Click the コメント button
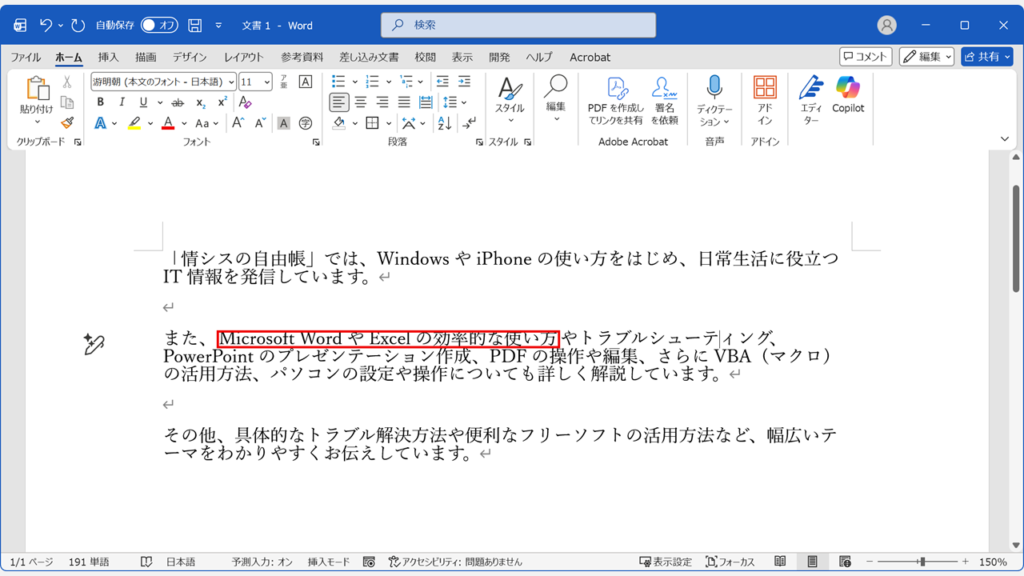Screen dimensions: 1024x576 868,55
